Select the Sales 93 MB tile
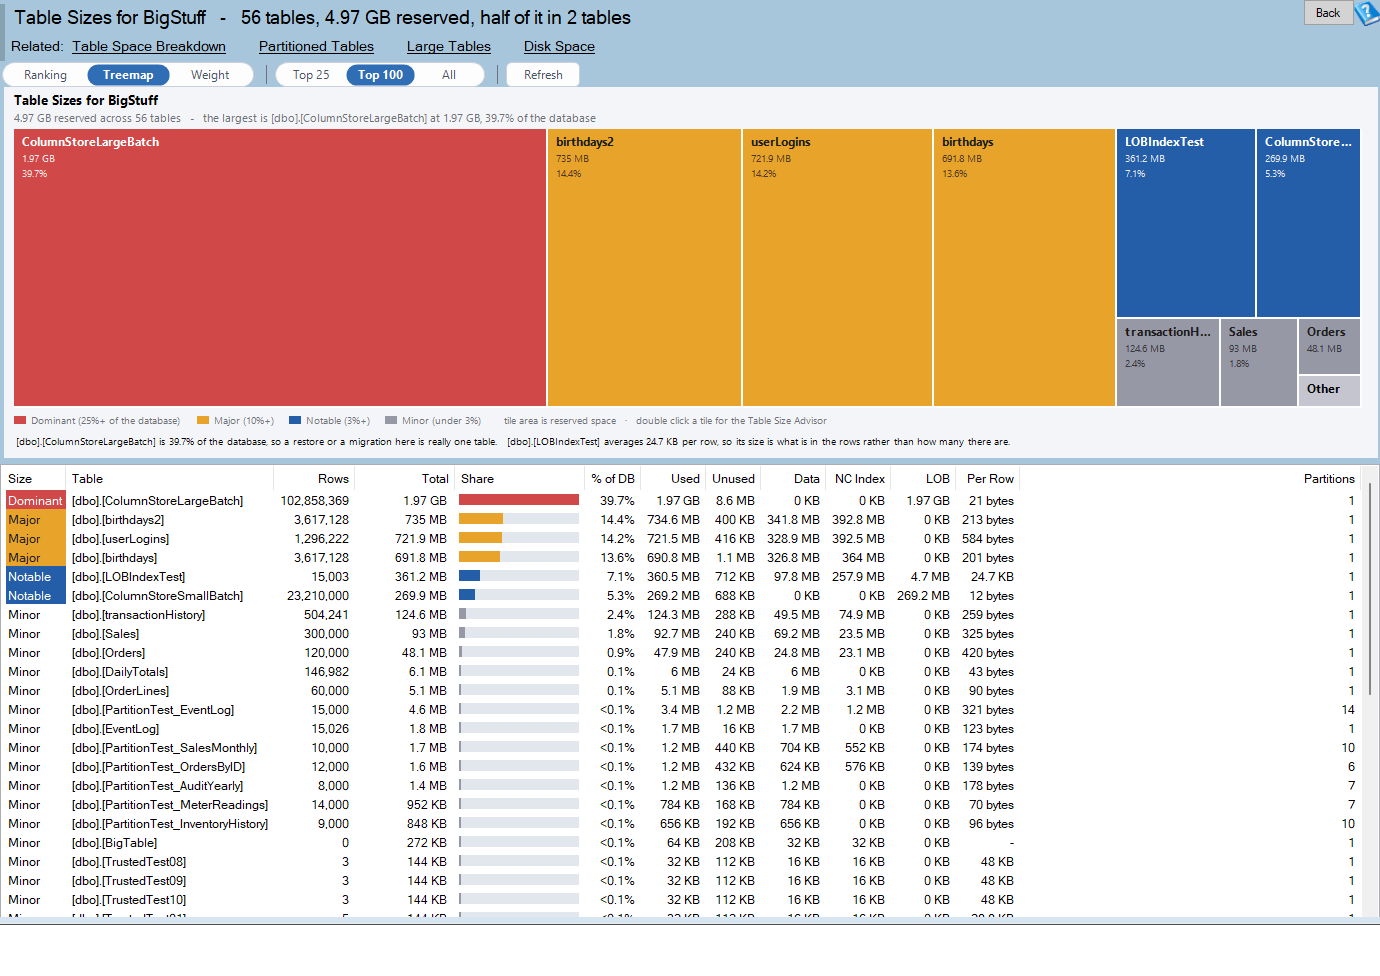The width and height of the screenshot is (1380, 976). point(1259,362)
